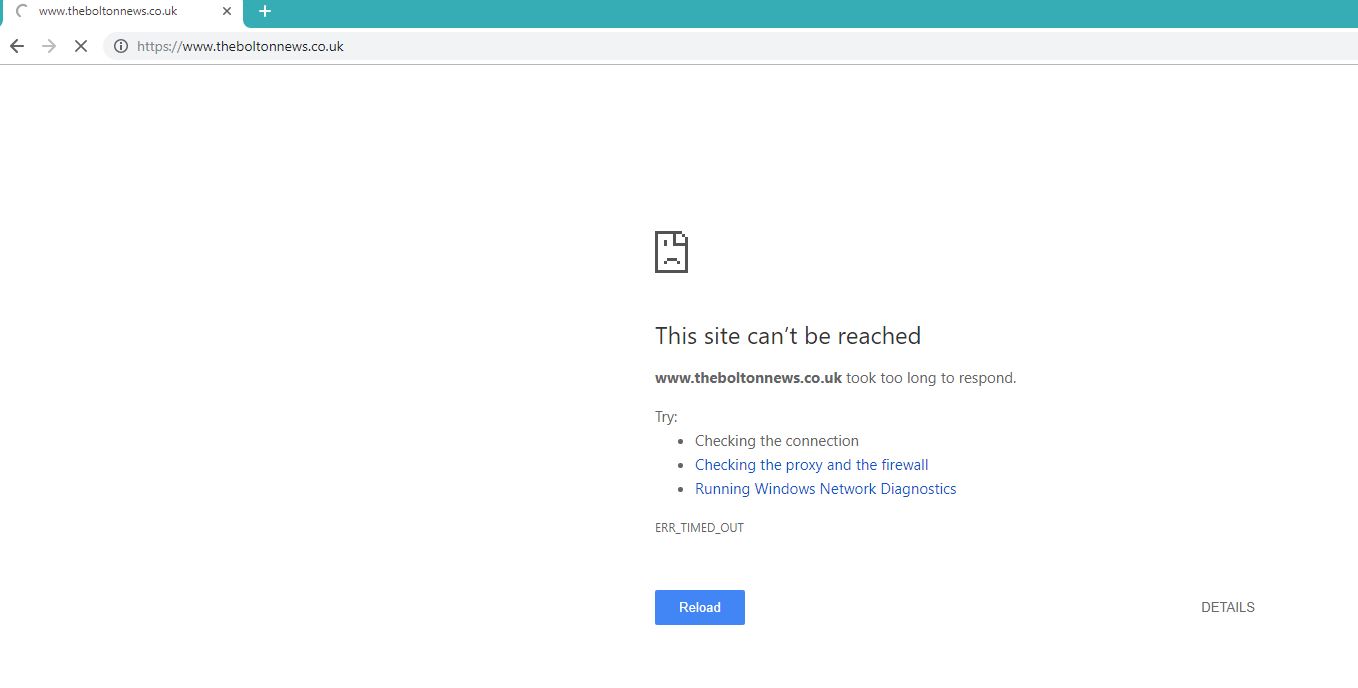Click empty teal title bar area
The width and height of the screenshot is (1358, 688).
pos(800,12)
